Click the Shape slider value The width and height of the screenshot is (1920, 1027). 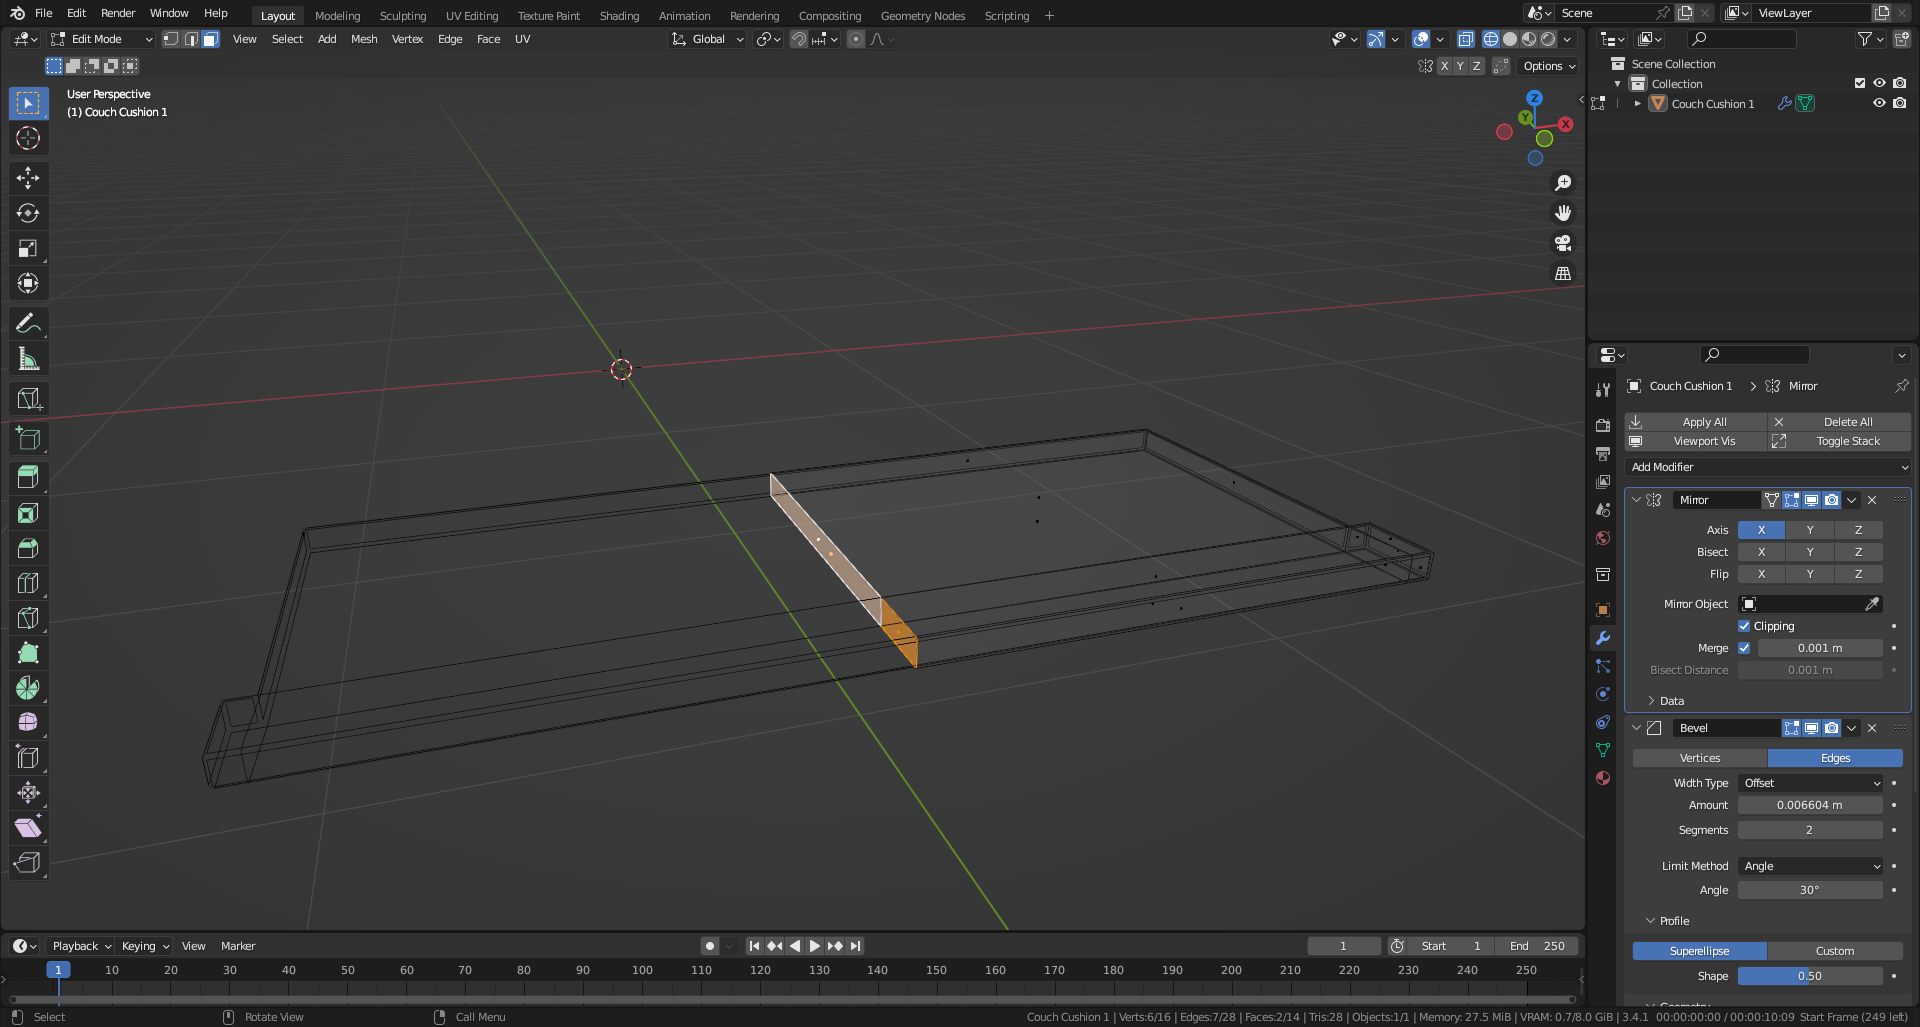click(1810, 976)
